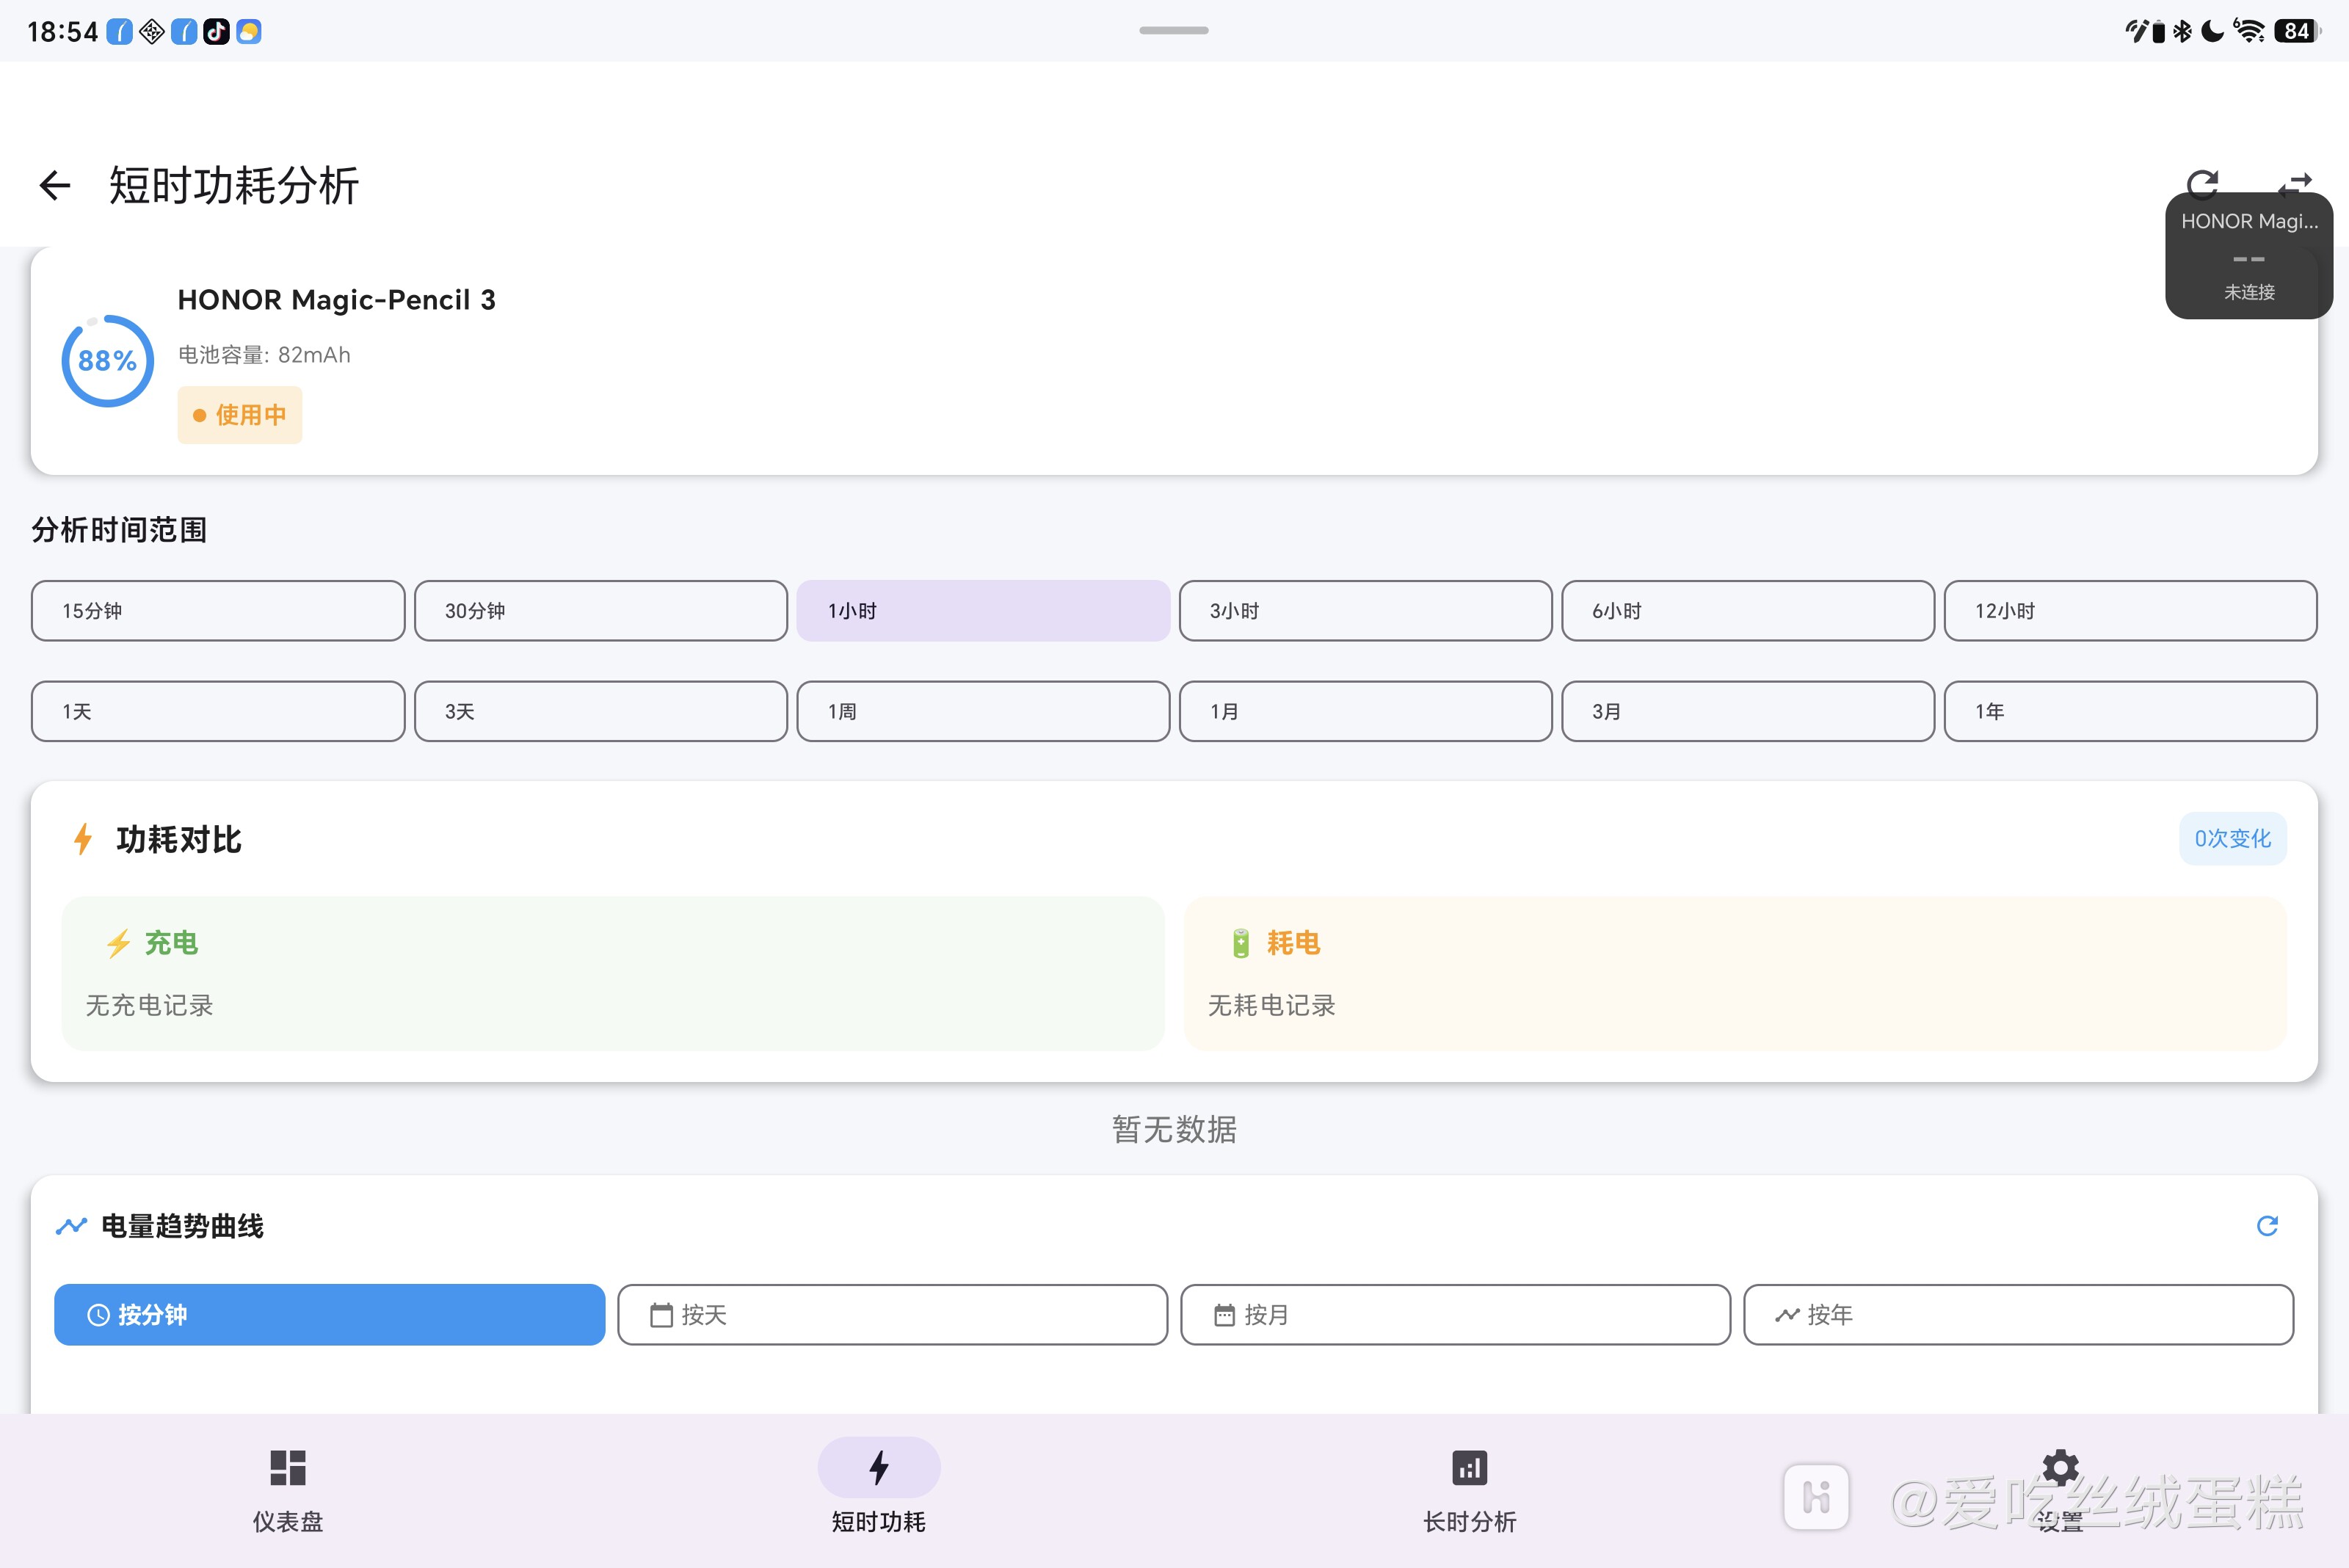The width and height of the screenshot is (2349, 1568).
Task: Click the HONOR Magic-Pencil 3 device name
Action: click(x=337, y=300)
